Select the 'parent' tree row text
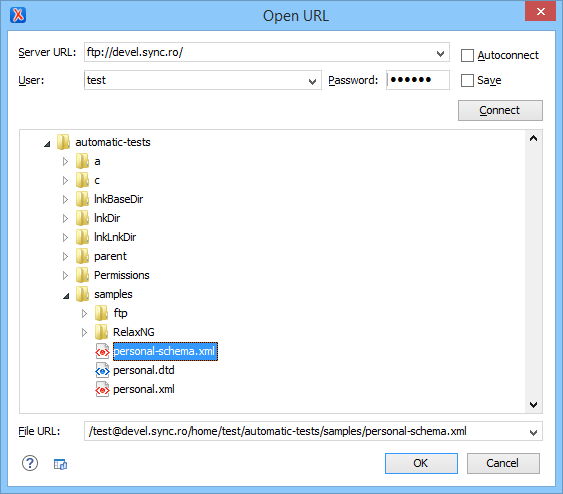563x494 pixels. tap(110, 256)
